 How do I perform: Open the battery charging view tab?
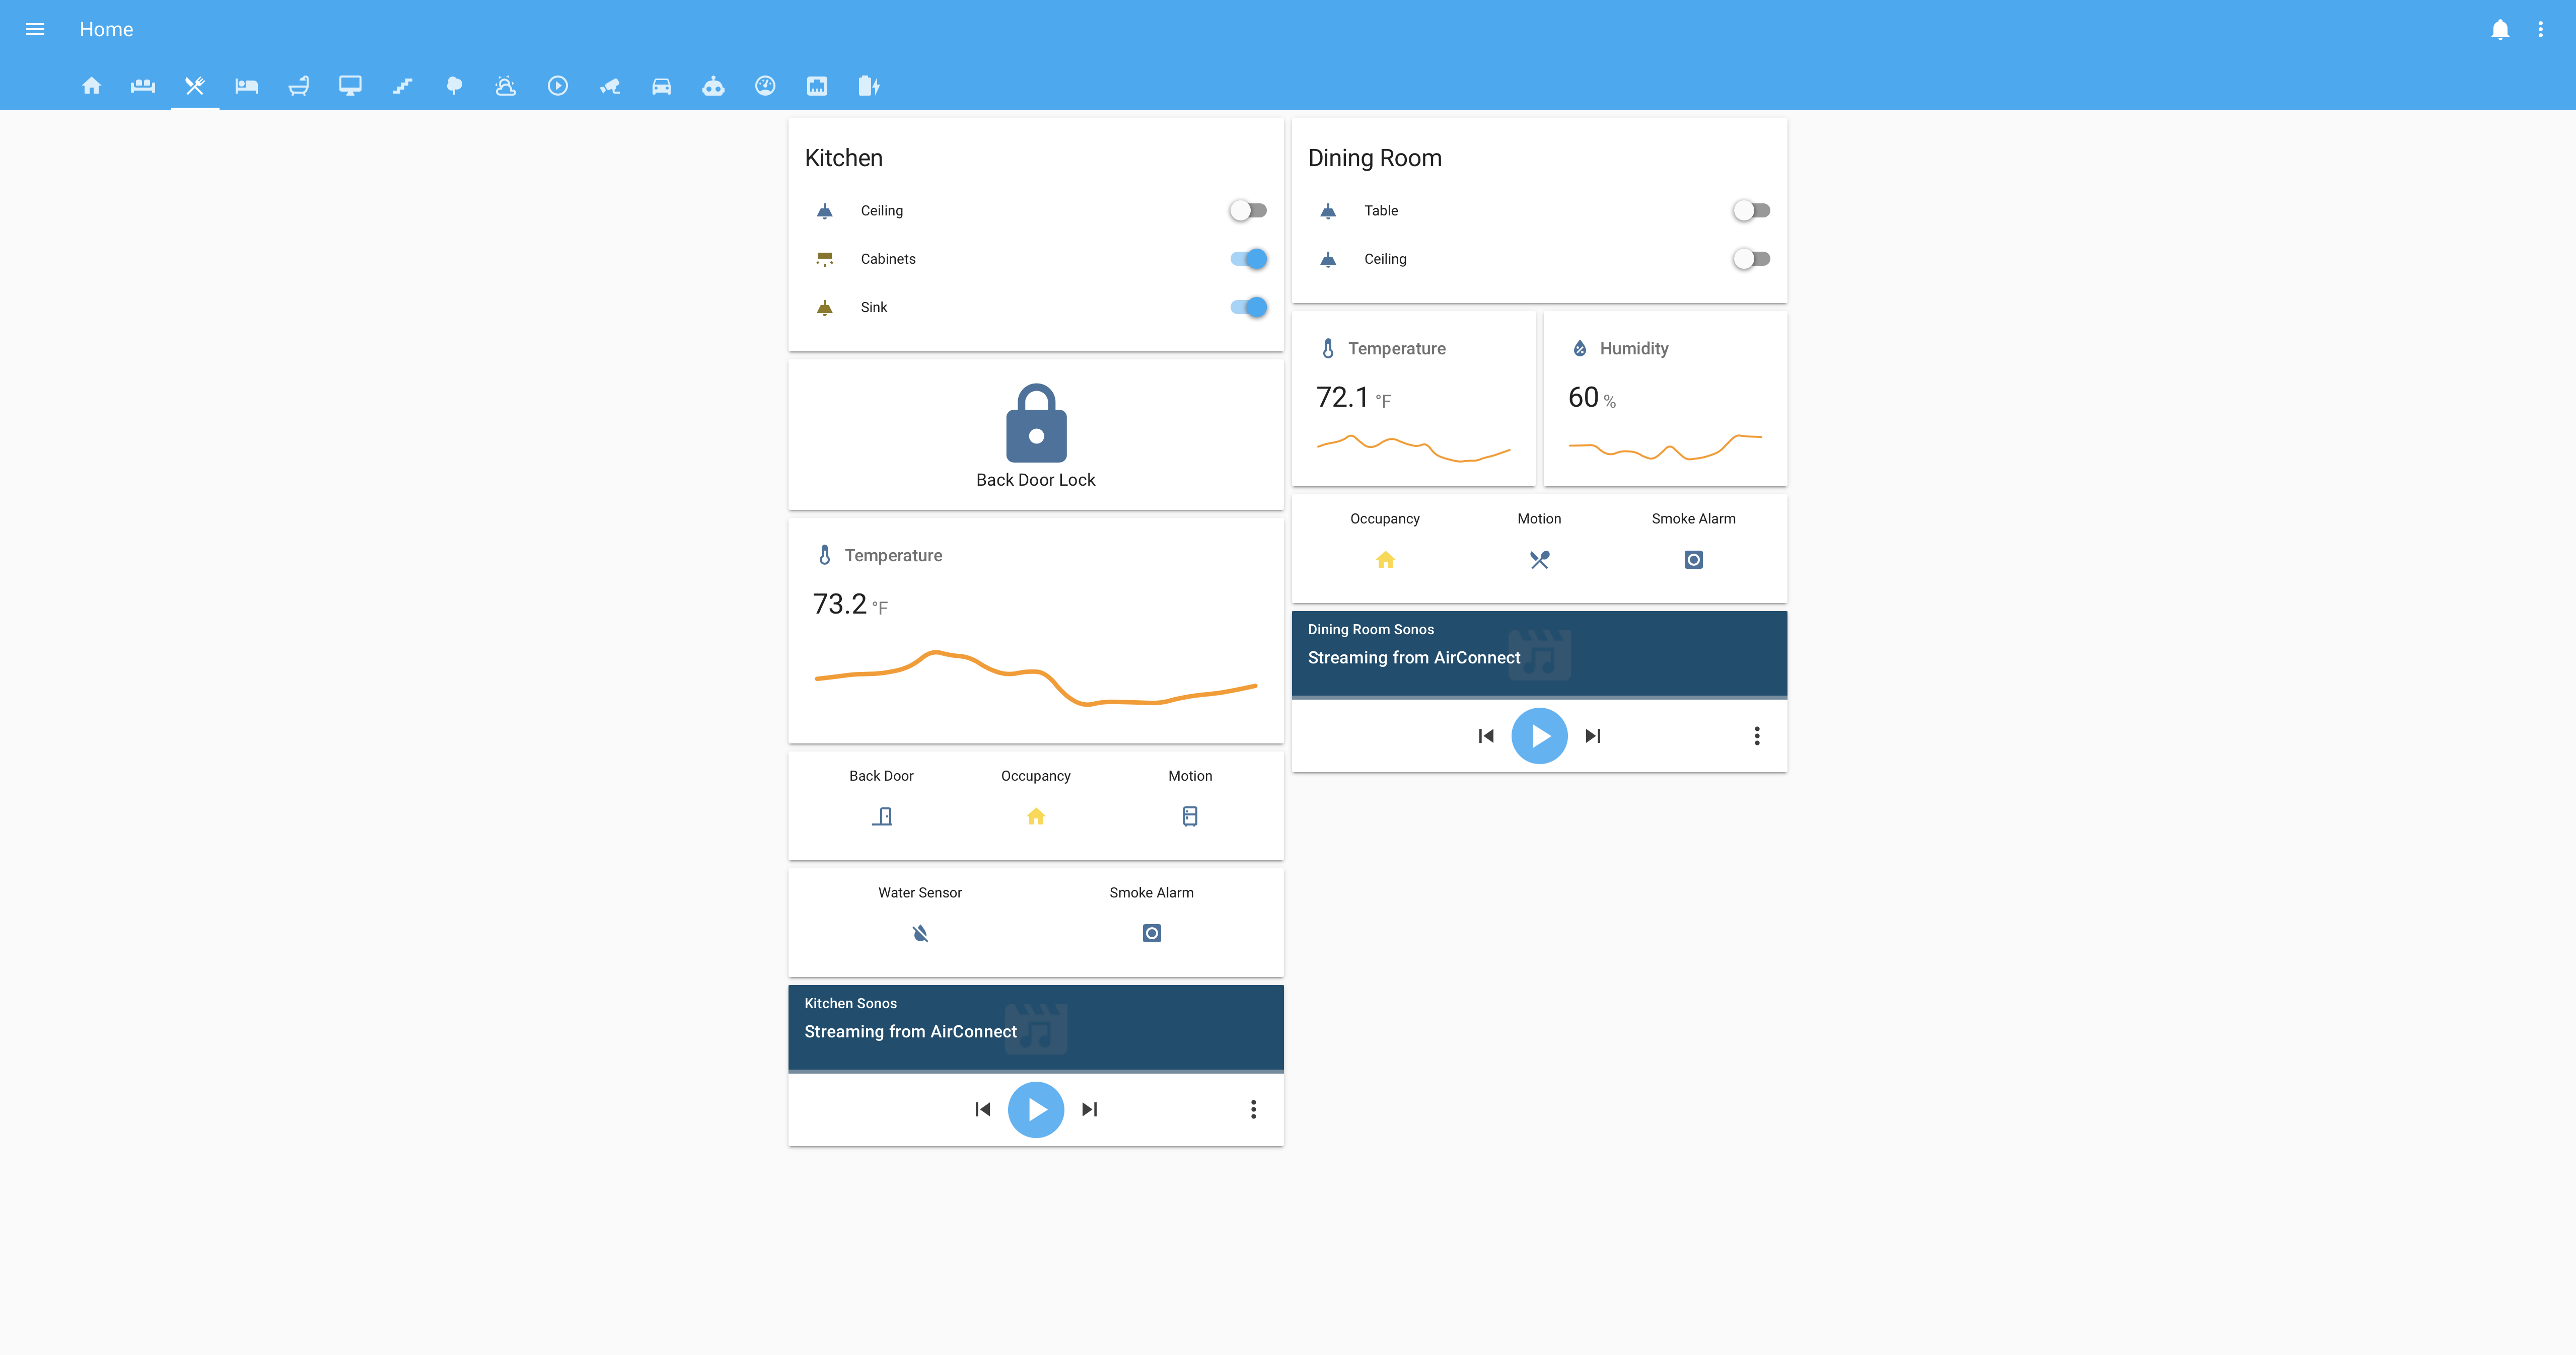point(868,86)
